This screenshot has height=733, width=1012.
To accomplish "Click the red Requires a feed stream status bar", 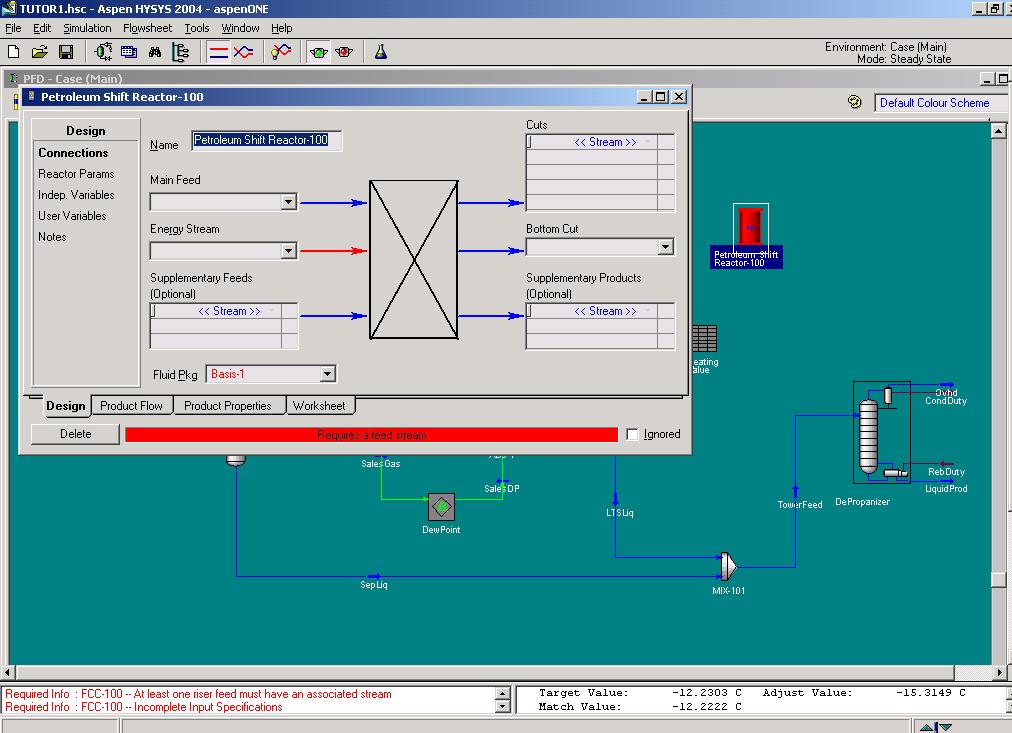I will (372, 435).
